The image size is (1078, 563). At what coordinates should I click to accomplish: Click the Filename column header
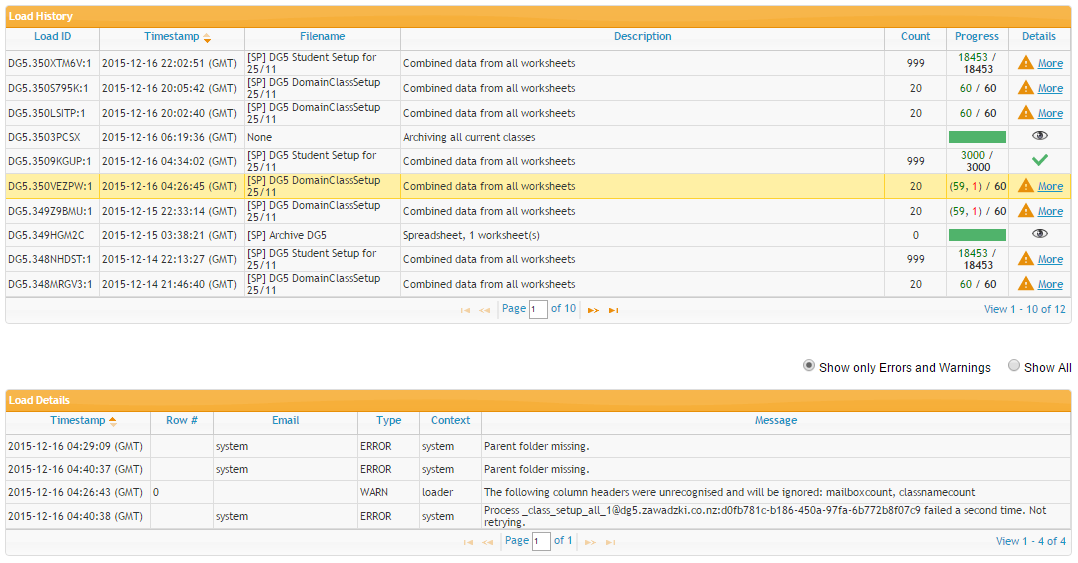(322, 37)
